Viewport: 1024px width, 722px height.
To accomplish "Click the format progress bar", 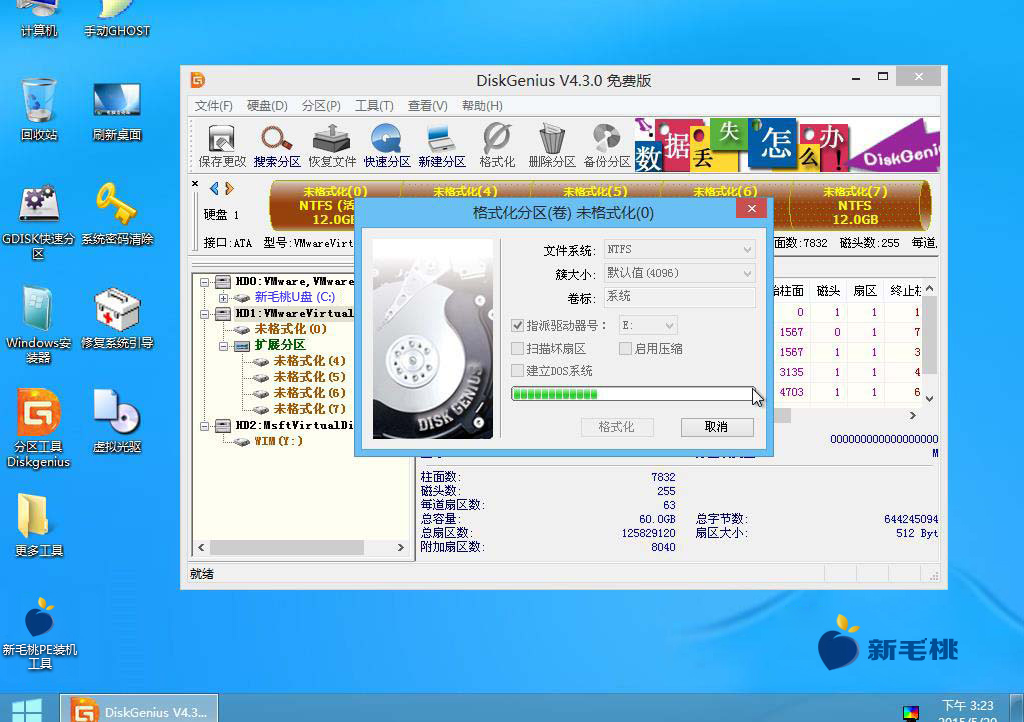I will (x=632, y=394).
